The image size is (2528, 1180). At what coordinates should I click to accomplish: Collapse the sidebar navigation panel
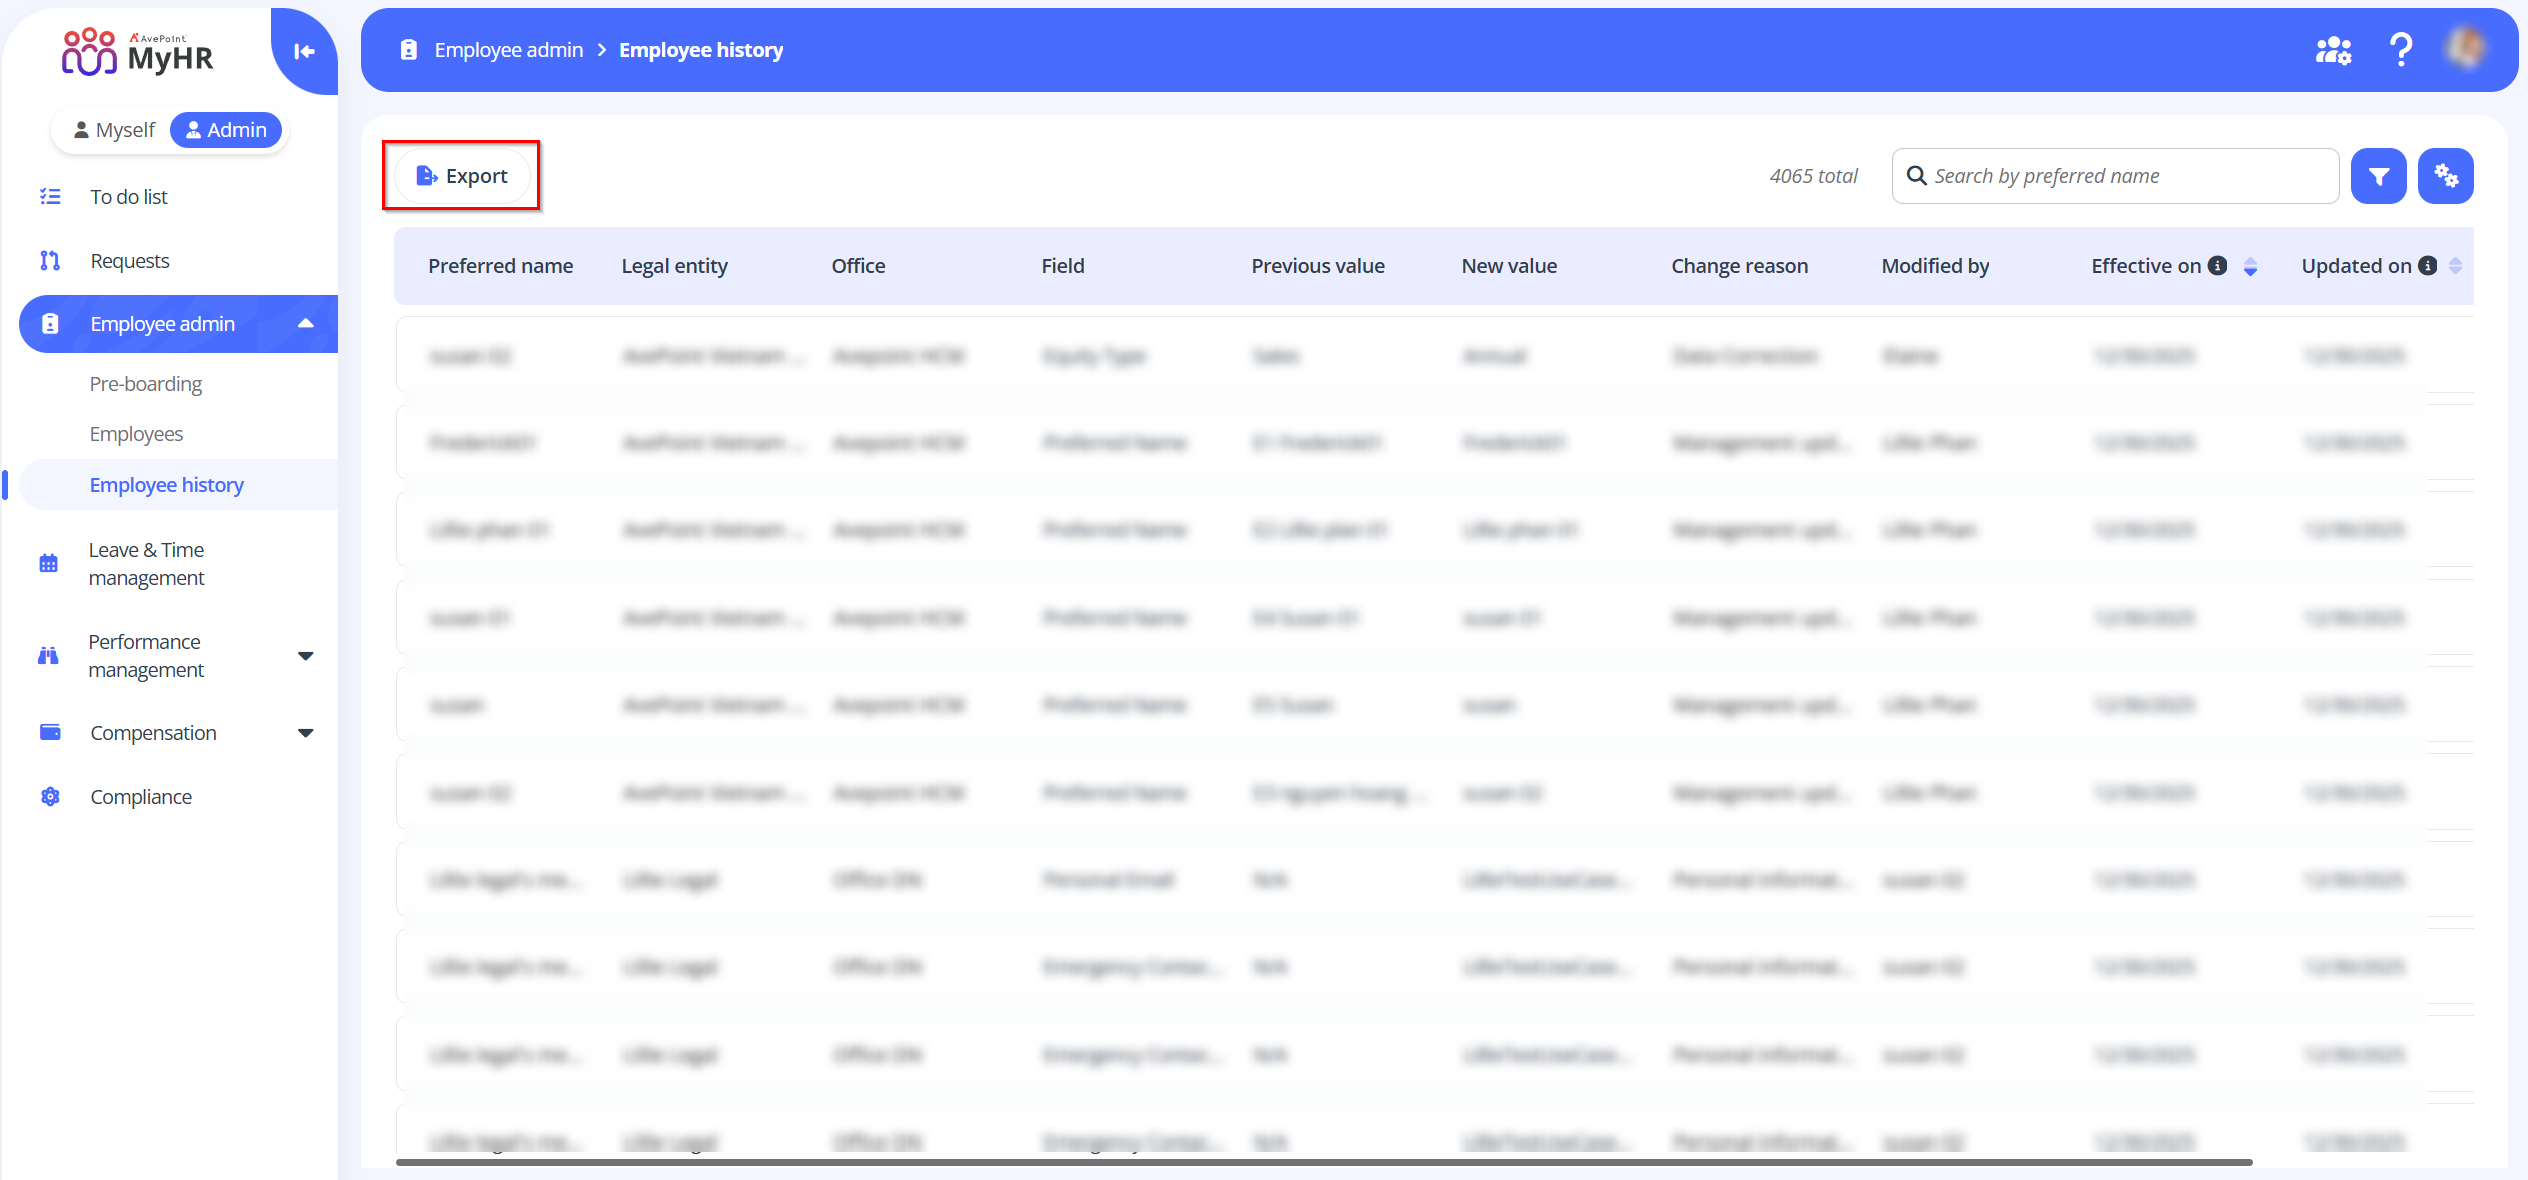tap(304, 52)
